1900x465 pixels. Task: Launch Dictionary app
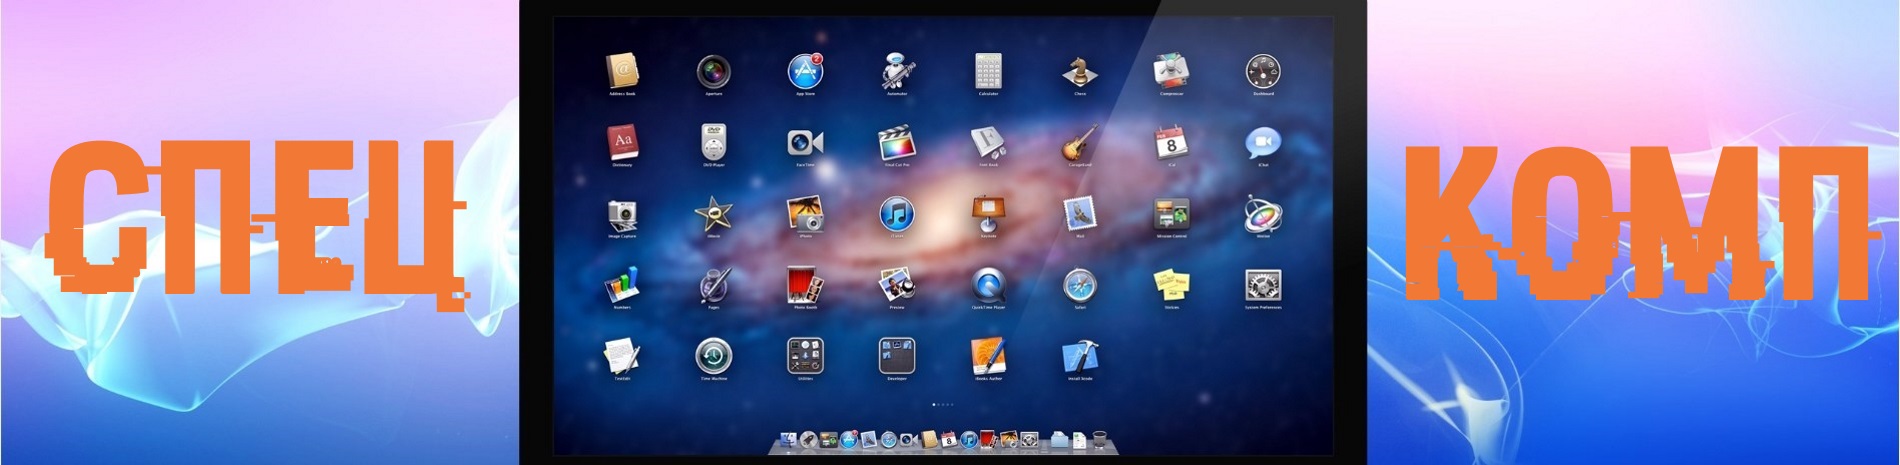(622, 143)
